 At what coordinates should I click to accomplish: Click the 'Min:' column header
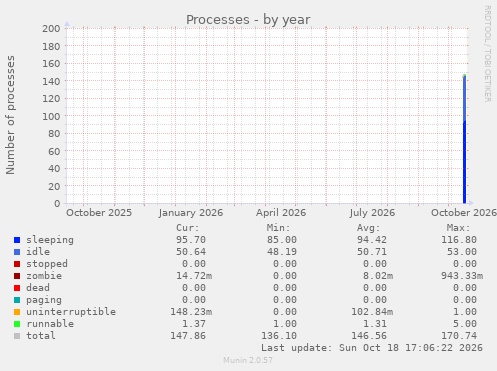click(278, 228)
